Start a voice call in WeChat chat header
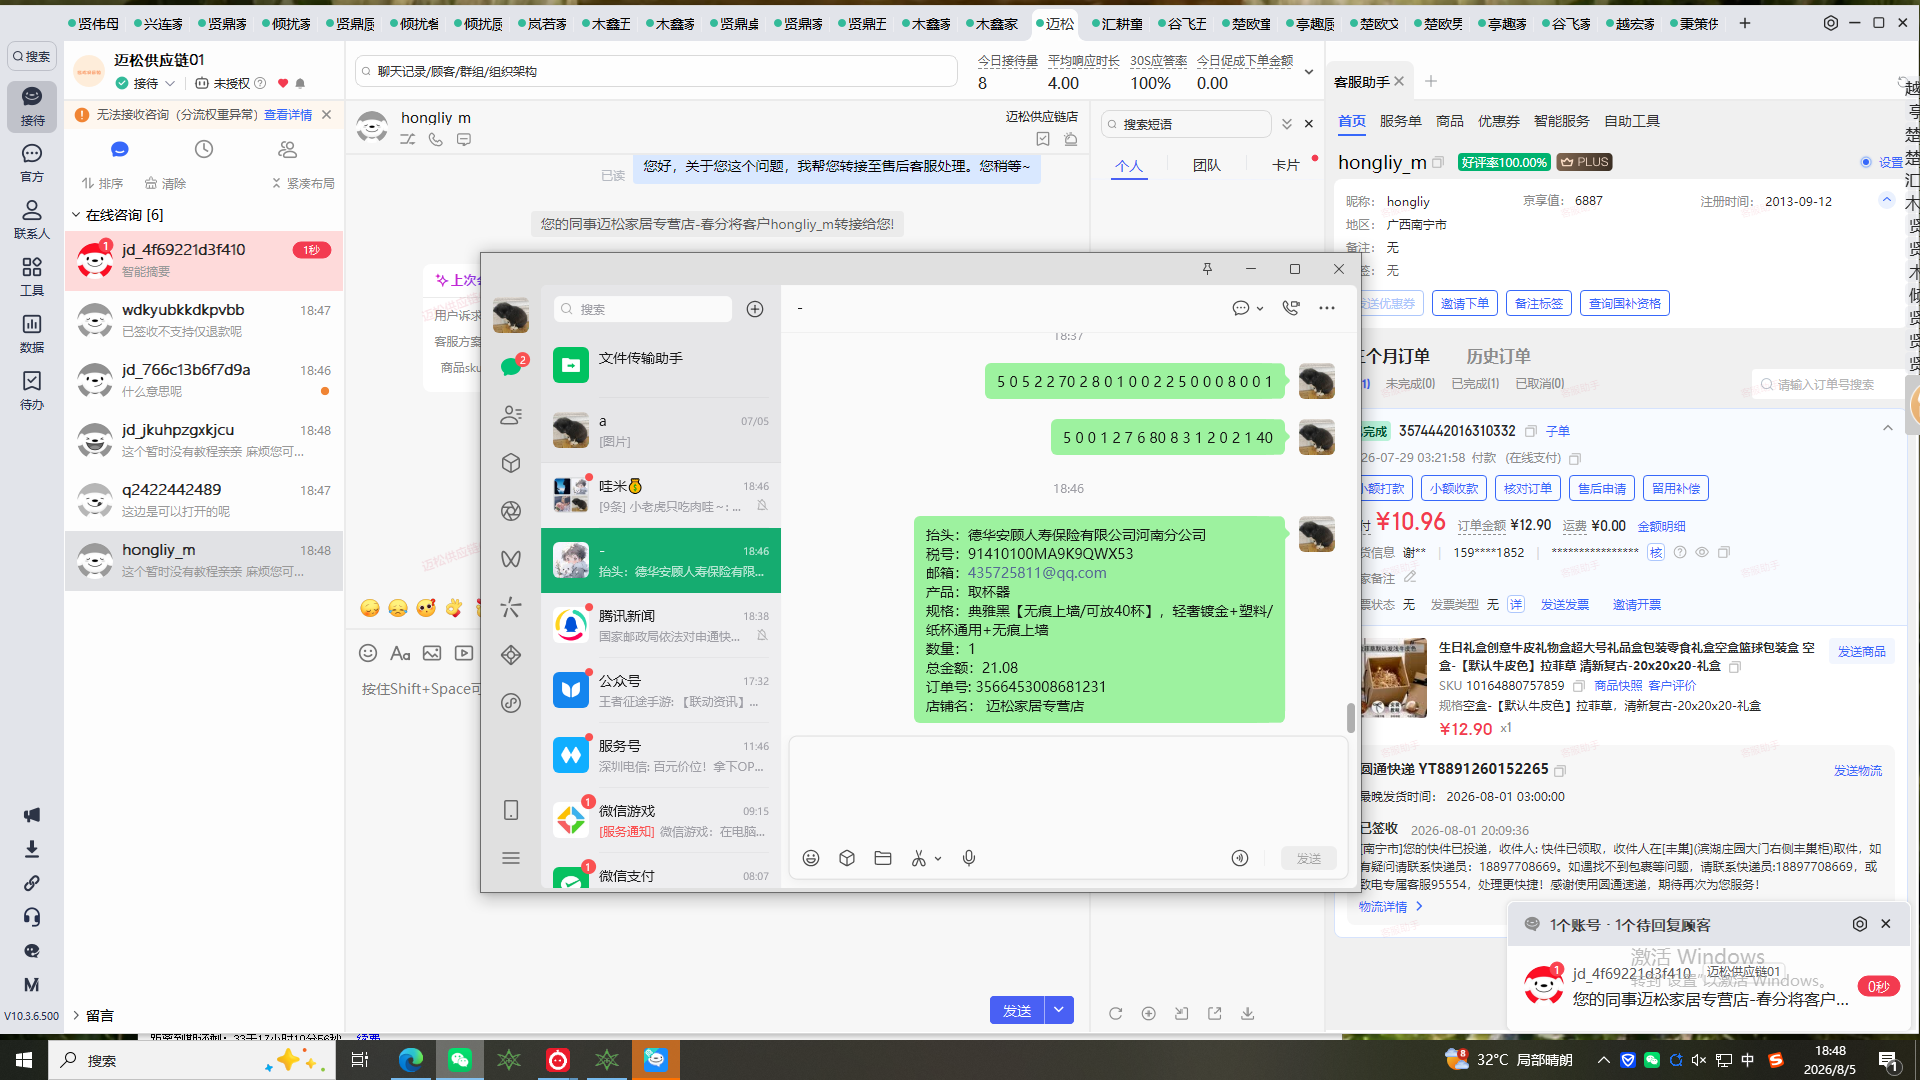The image size is (1920, 1080). click(x=1291, y=308)
